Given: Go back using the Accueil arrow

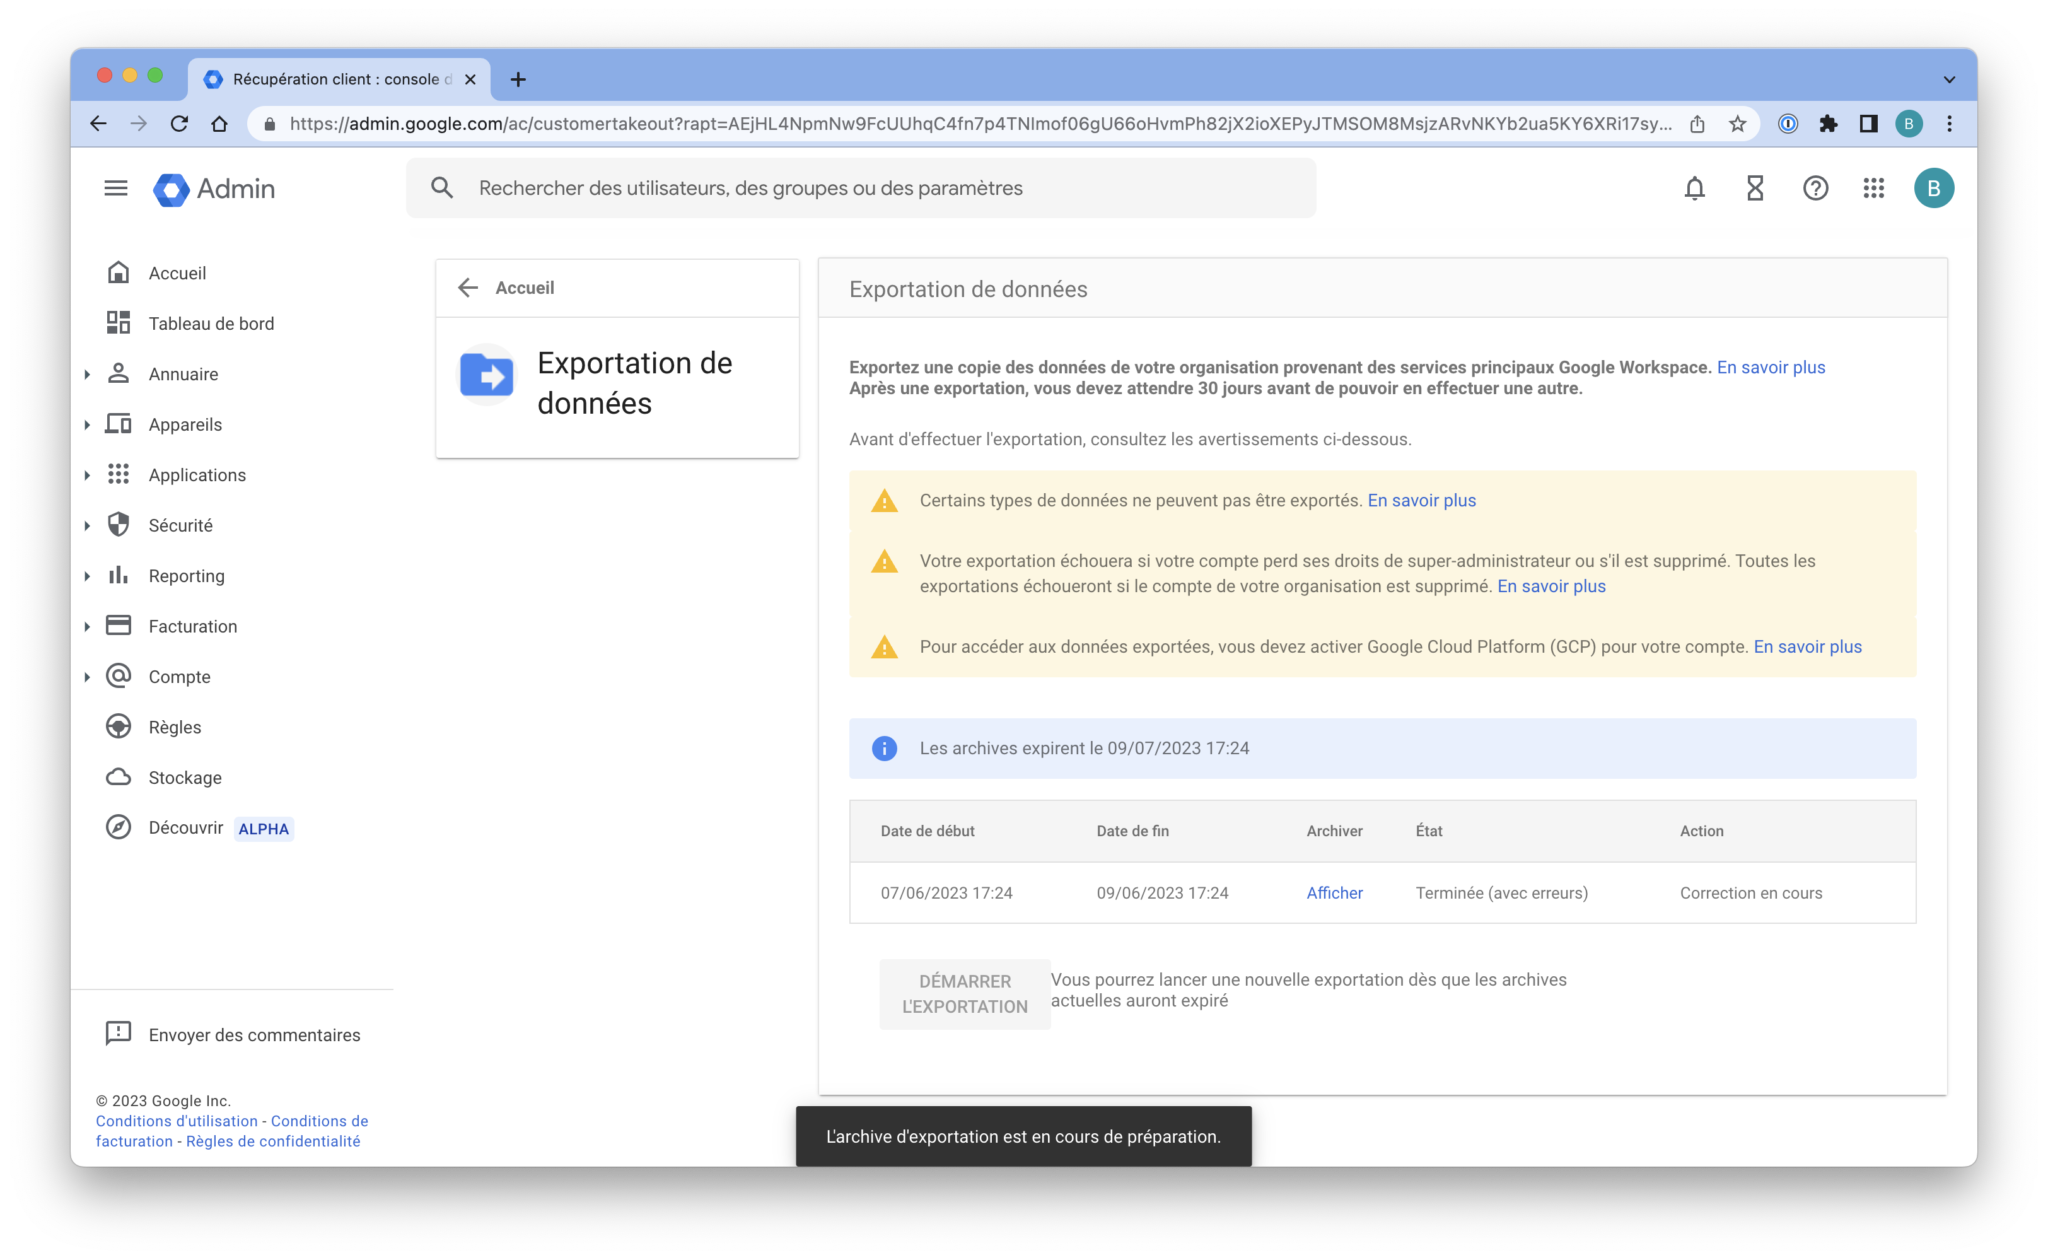Looking at the screenshot, I should 467,287.
